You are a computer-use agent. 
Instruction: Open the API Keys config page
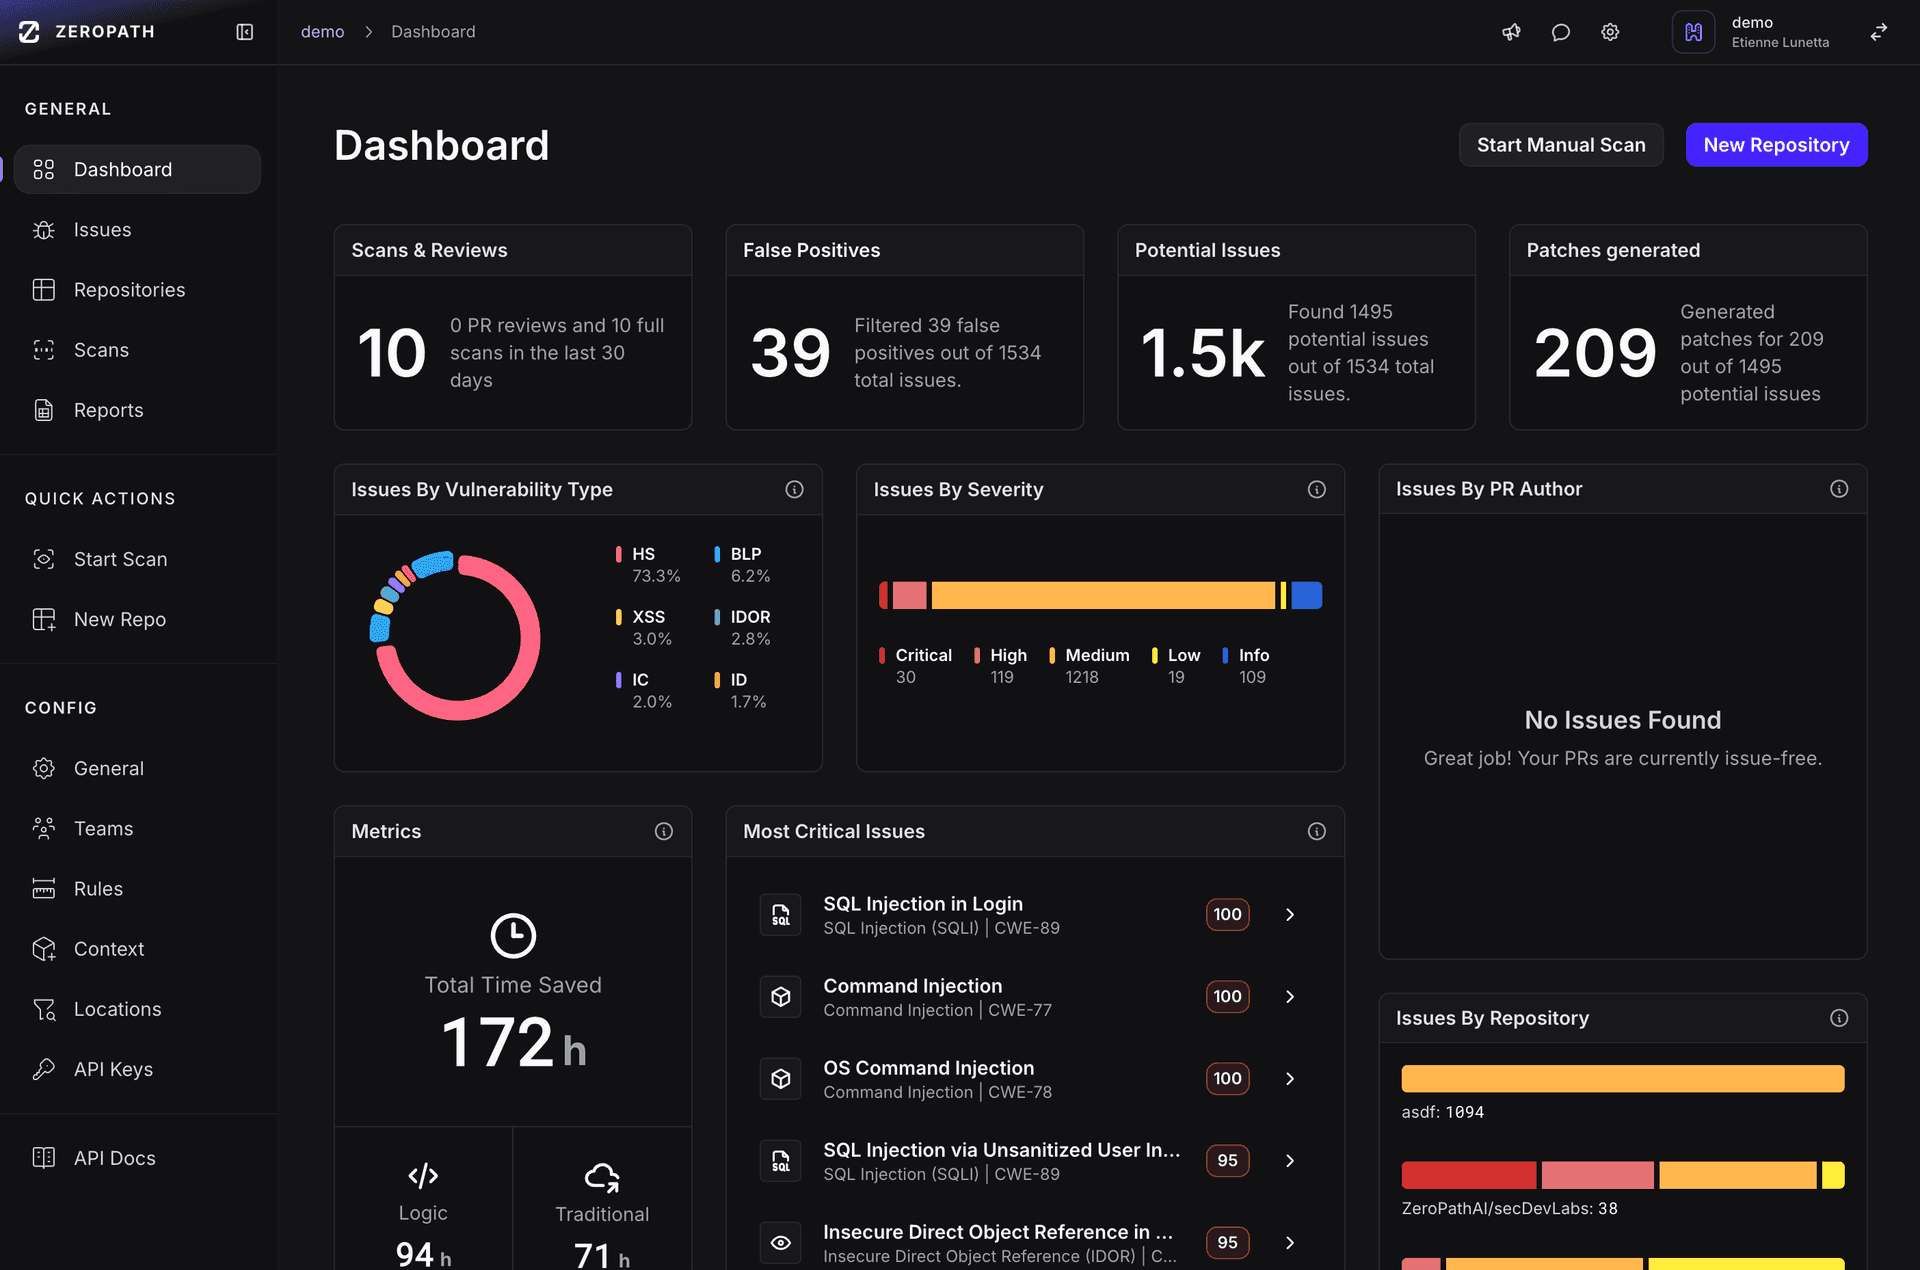tap(112, 1068)
